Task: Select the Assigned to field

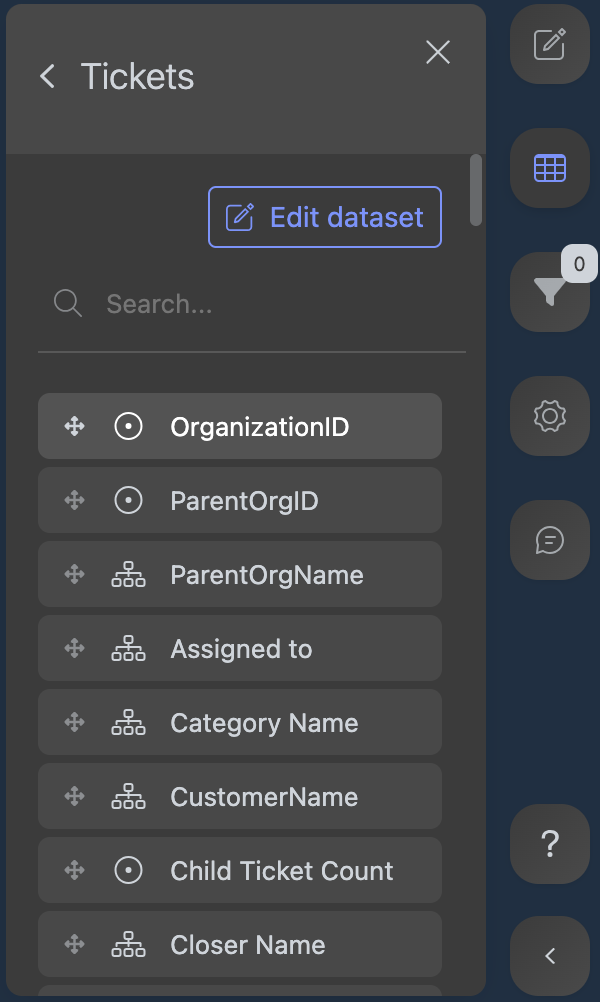Action: pos(240,649)
